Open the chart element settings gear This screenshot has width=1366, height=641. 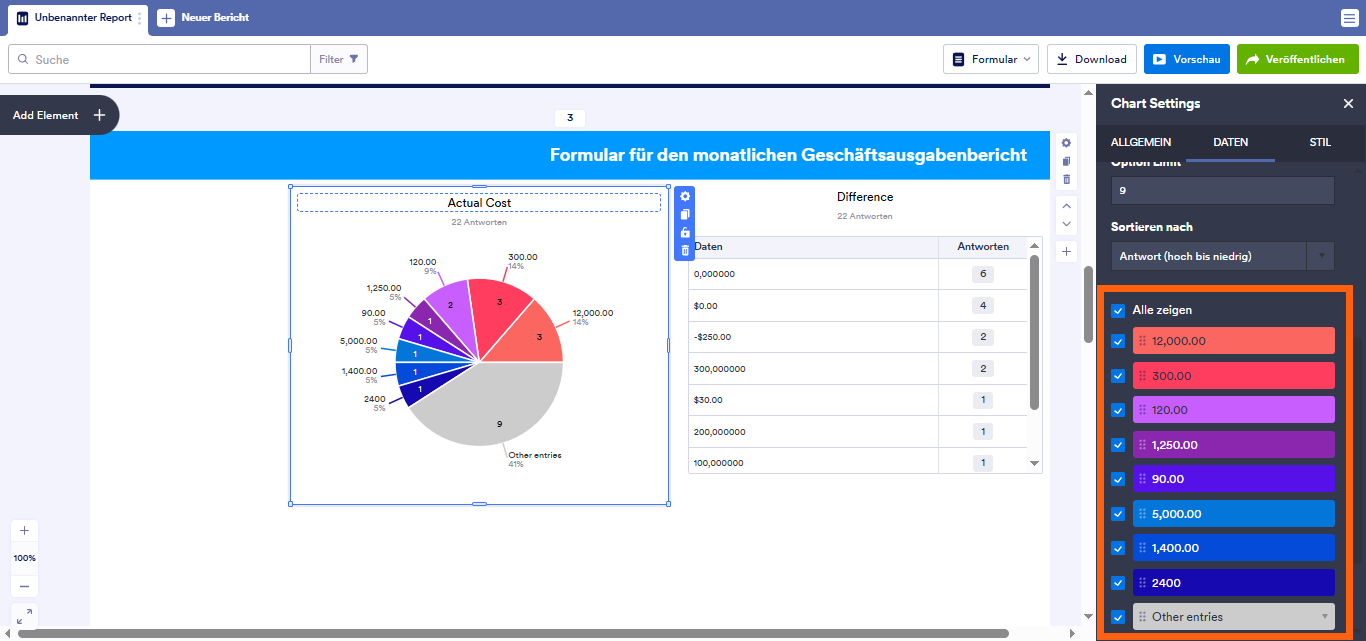[685, 197]
